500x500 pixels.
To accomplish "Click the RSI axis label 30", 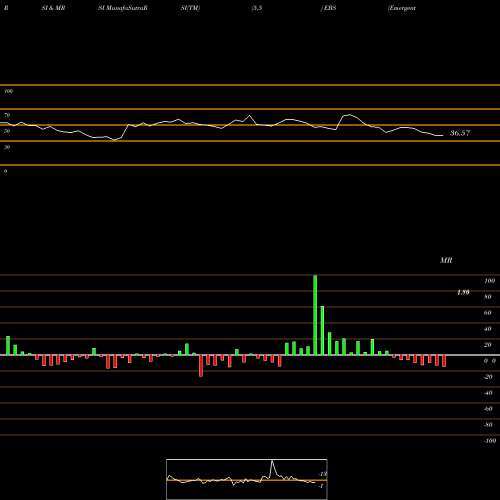I will (7, 147).
